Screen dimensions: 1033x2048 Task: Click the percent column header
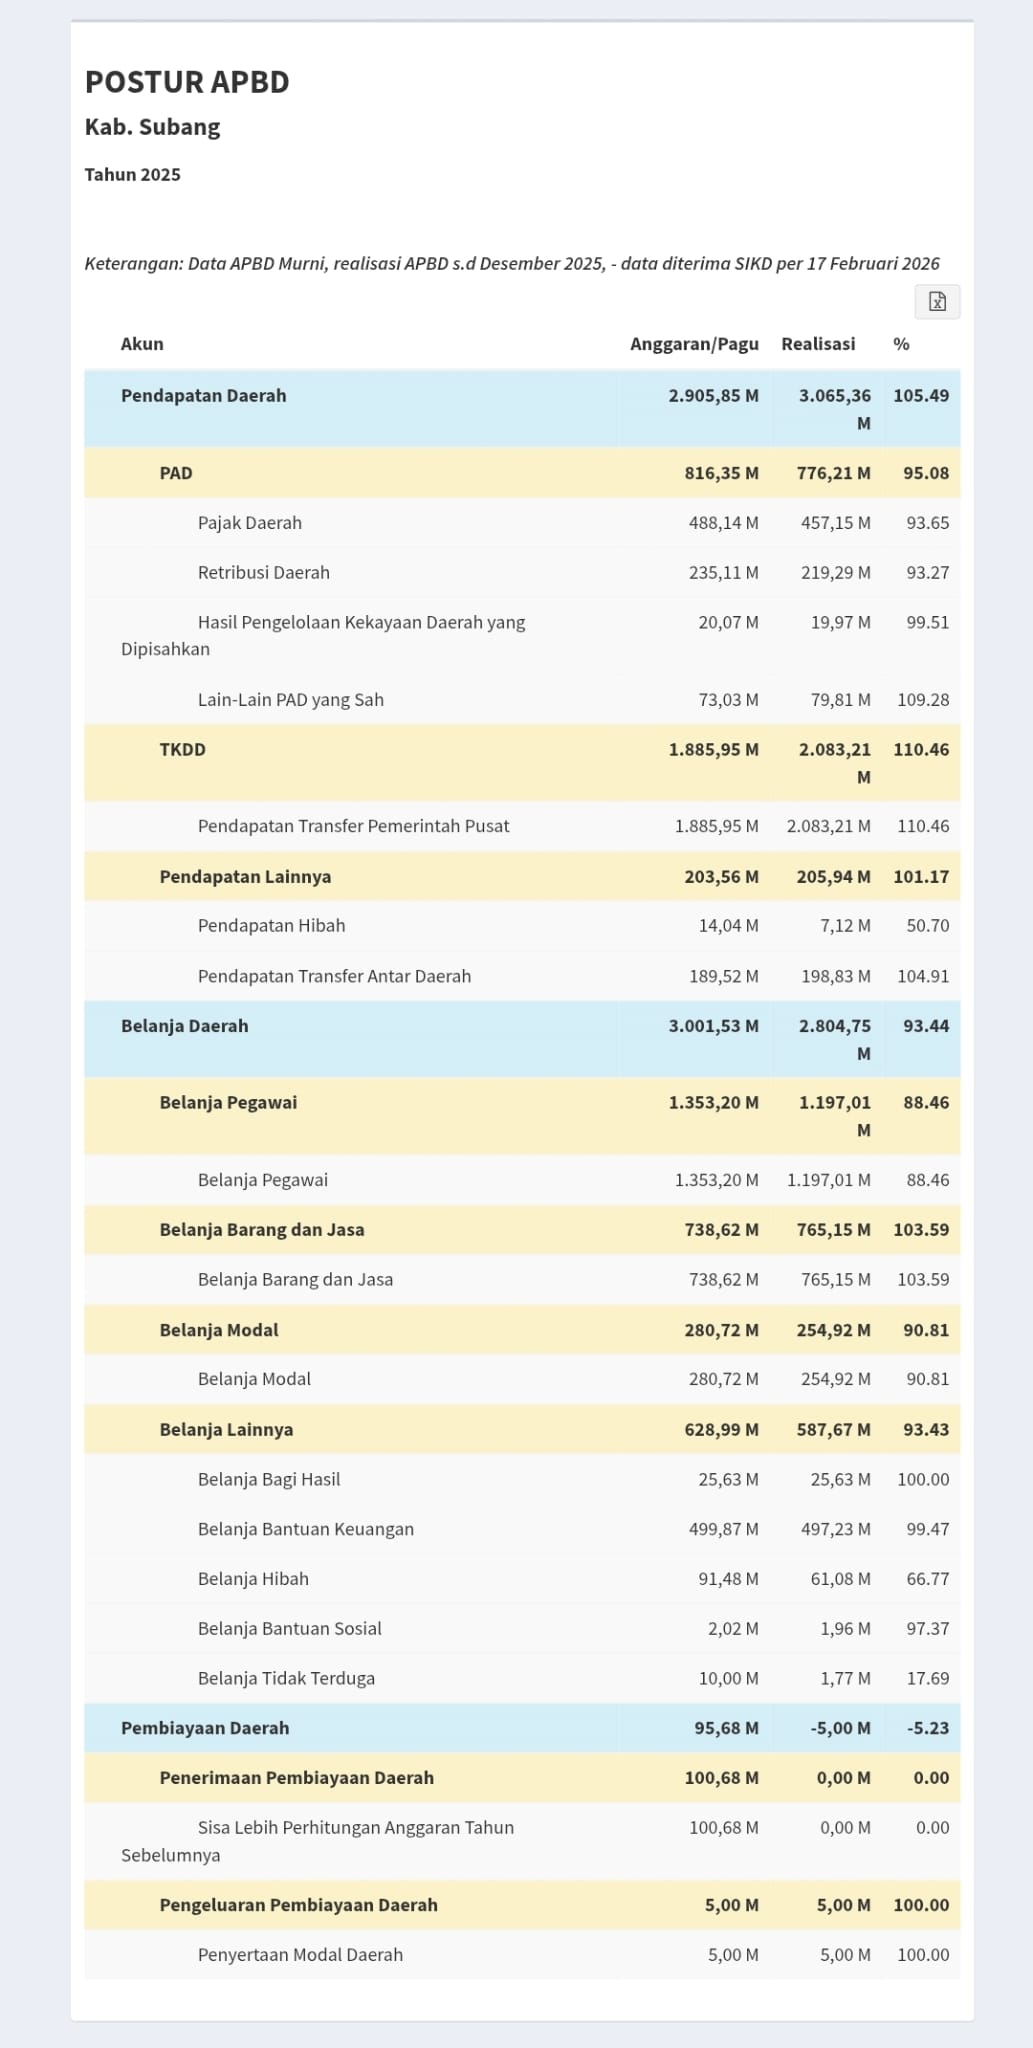901,344
